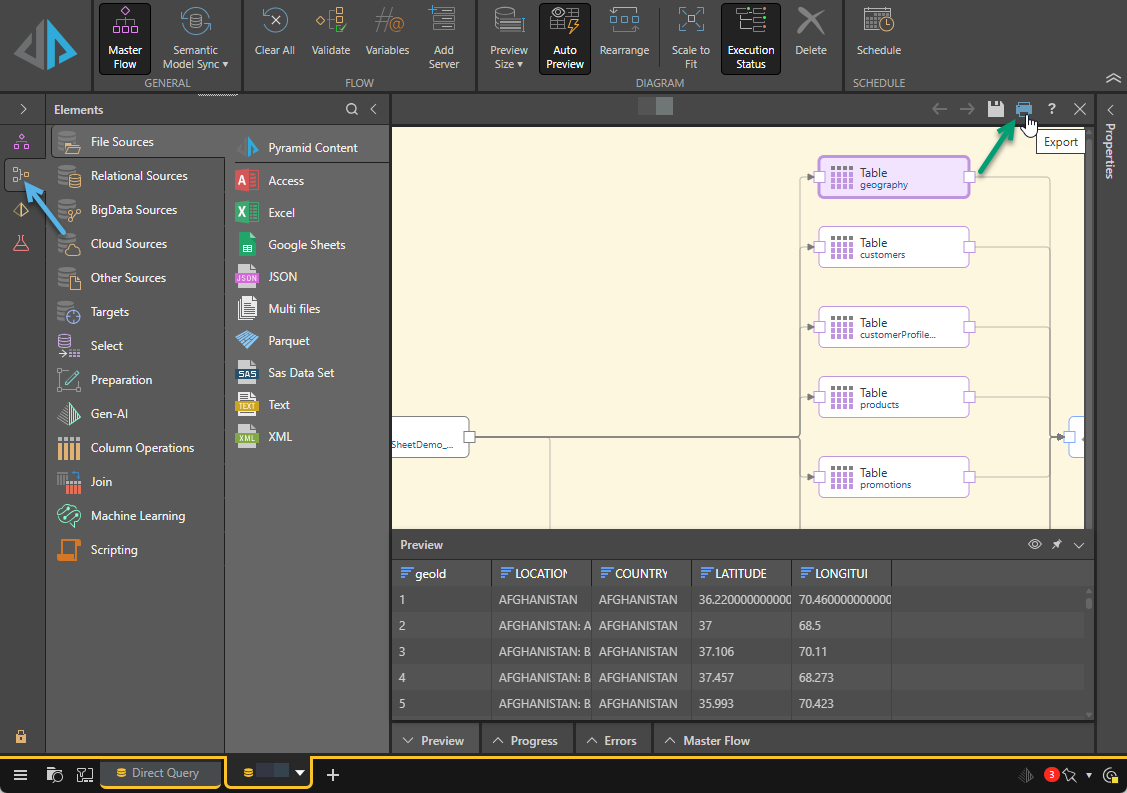1127x793 pixels.
Task: Click the Export icon in diagram header
Action: pyautogui.click(x=1023, y=109)
